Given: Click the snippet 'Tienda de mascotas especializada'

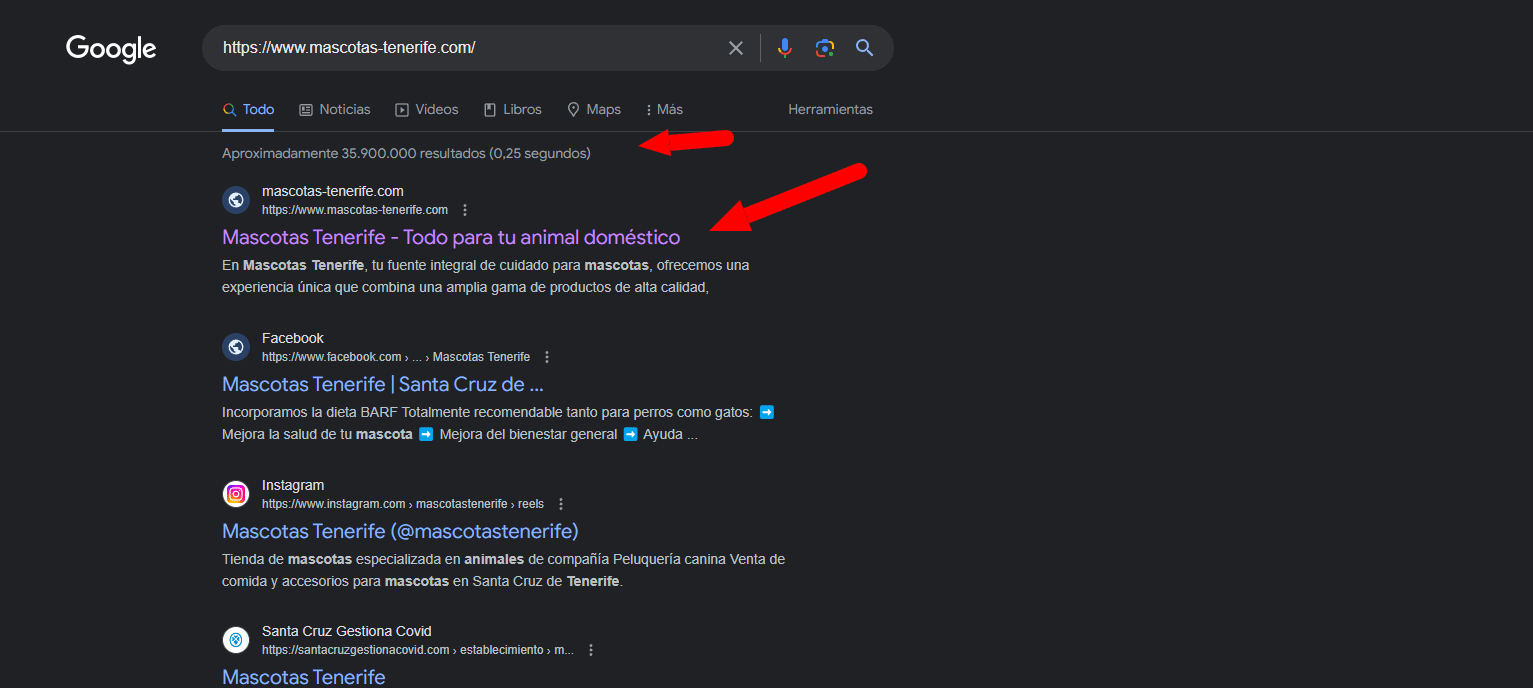Looking at the screenshot, I should pos(503,570).
